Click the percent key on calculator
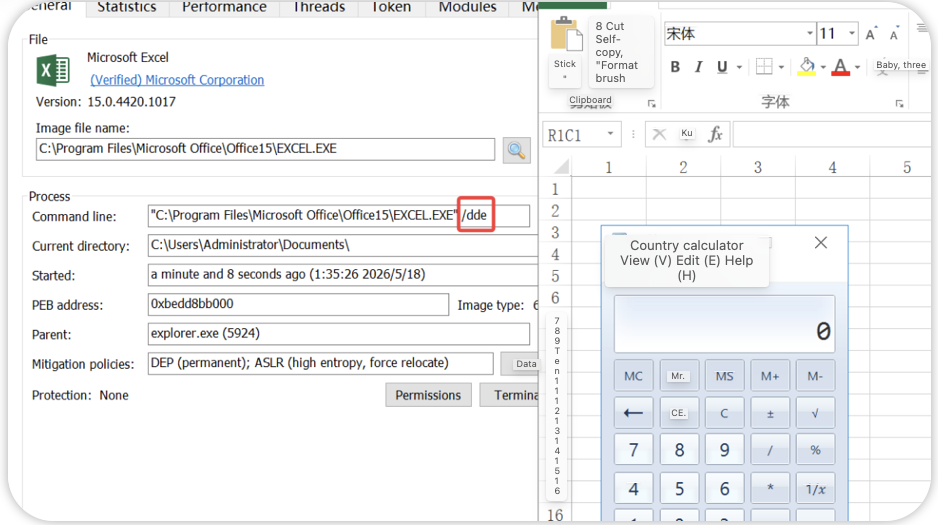Screen dimensions: 938x525 815,450
